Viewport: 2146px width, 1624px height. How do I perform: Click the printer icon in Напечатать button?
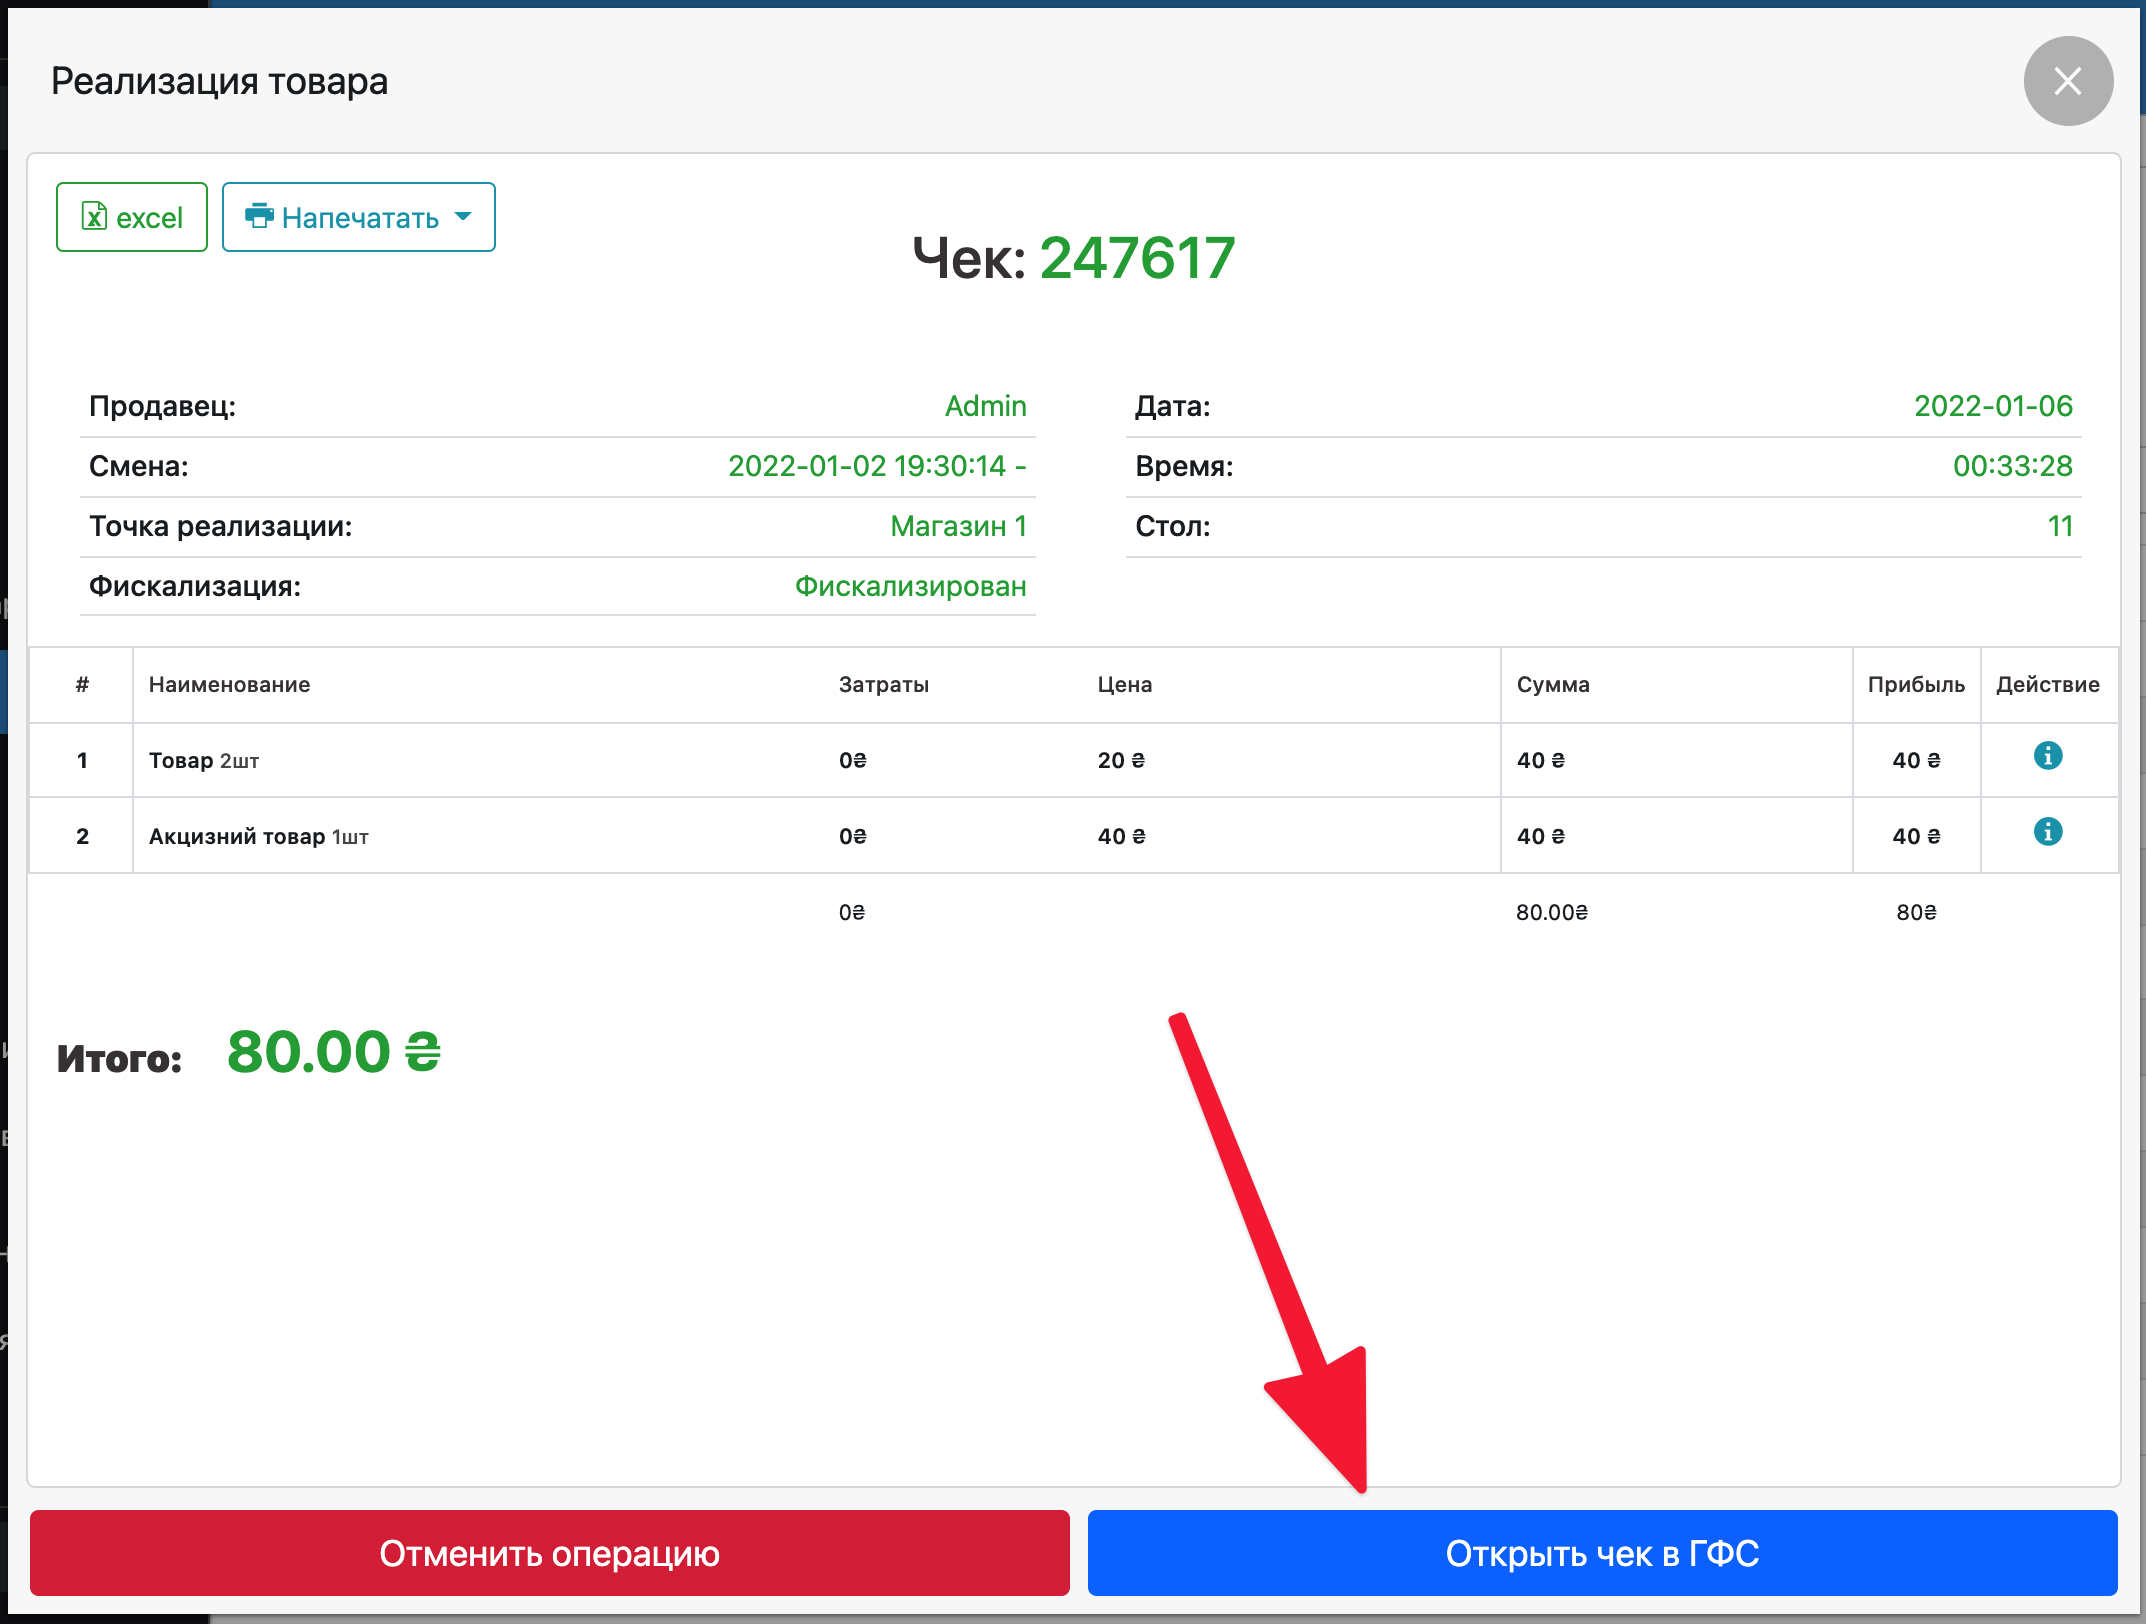point(259,216)
